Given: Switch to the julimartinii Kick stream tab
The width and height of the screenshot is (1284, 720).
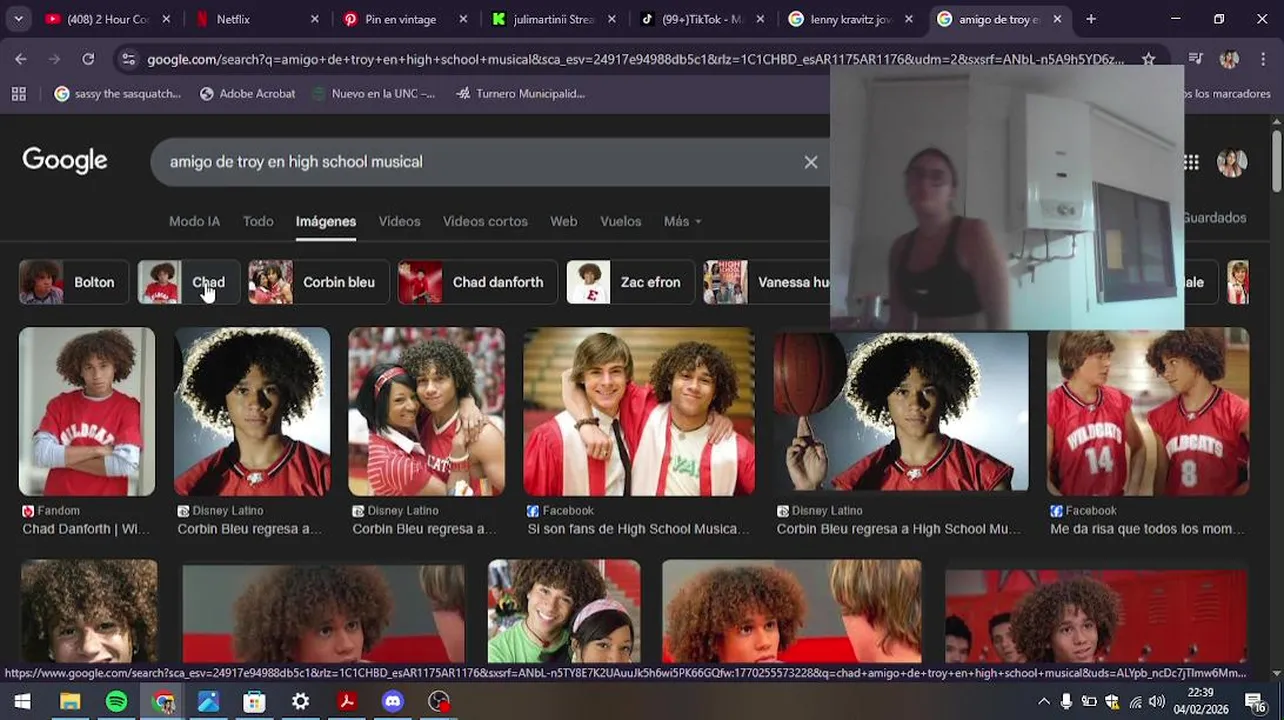Looking at the screenshot, I should 555,19.
